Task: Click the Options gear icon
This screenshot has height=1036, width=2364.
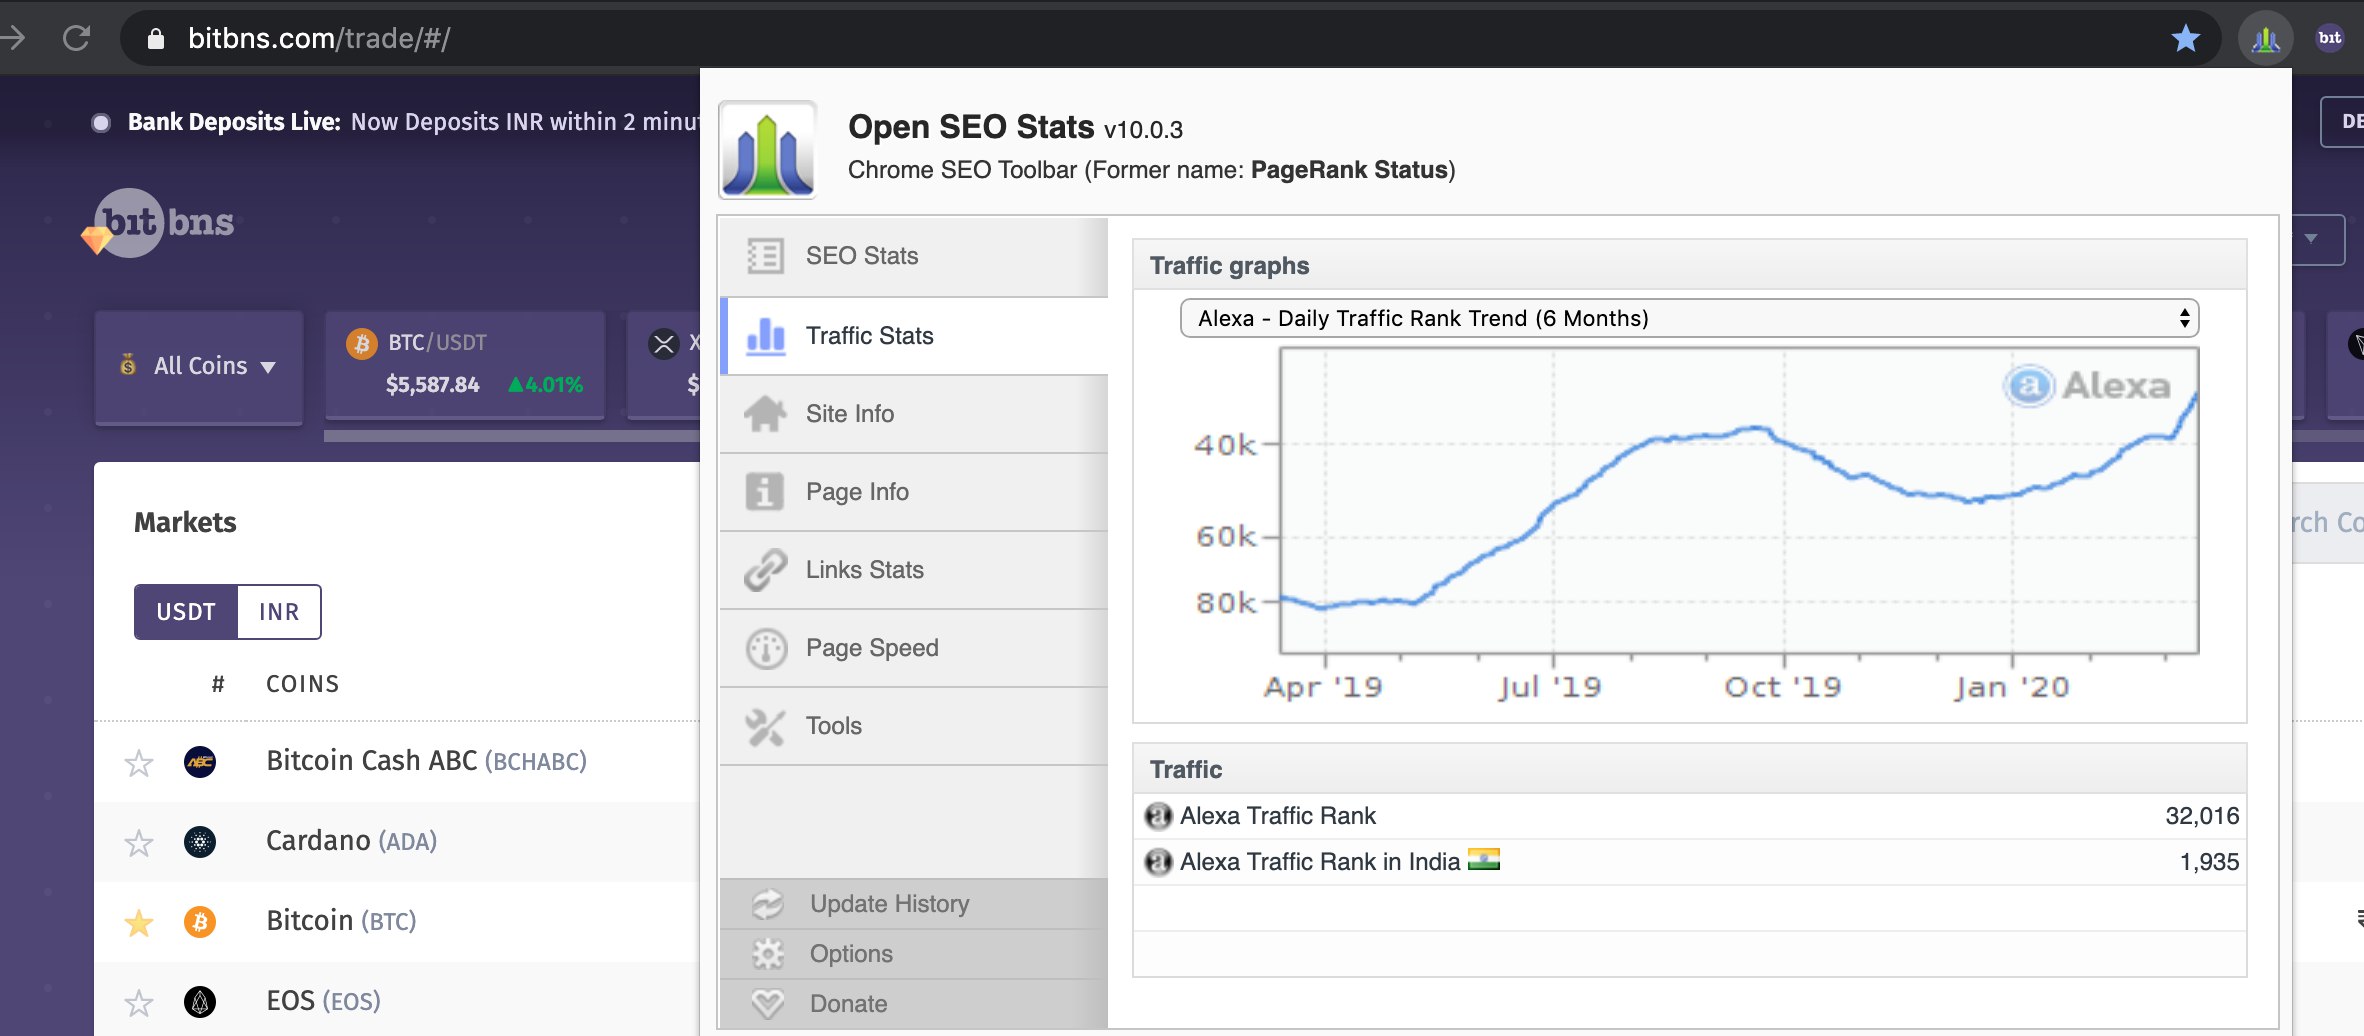Action: tap(768, 954)
